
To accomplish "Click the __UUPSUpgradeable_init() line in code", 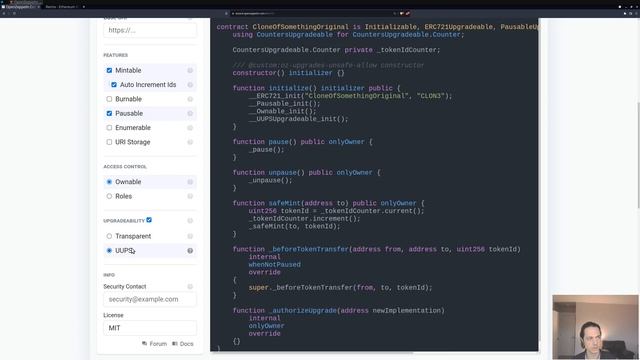I will pyautogui.click(x=298, y=119).
